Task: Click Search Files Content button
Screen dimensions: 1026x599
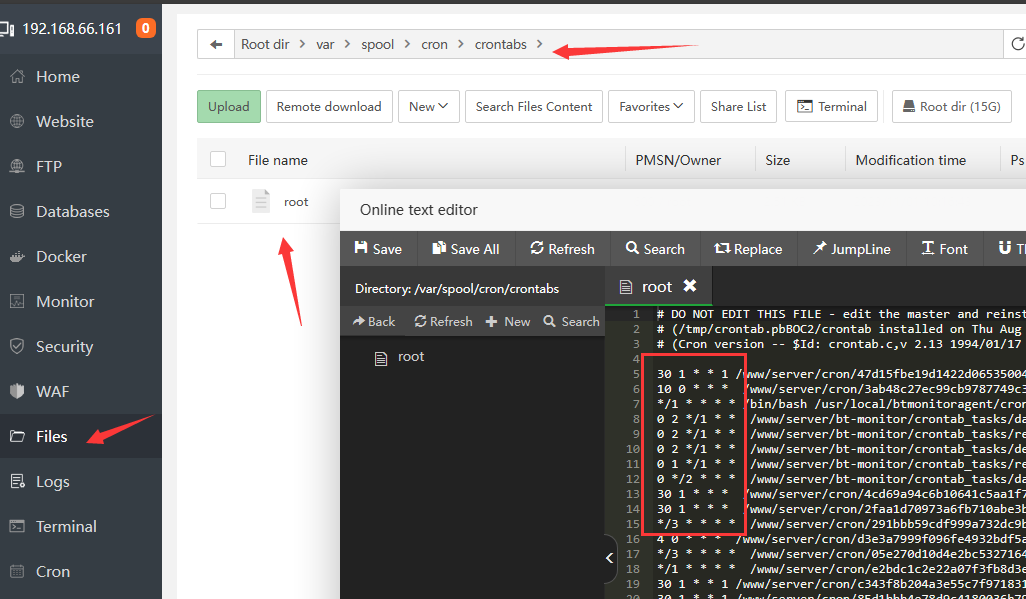Action: 534,107
